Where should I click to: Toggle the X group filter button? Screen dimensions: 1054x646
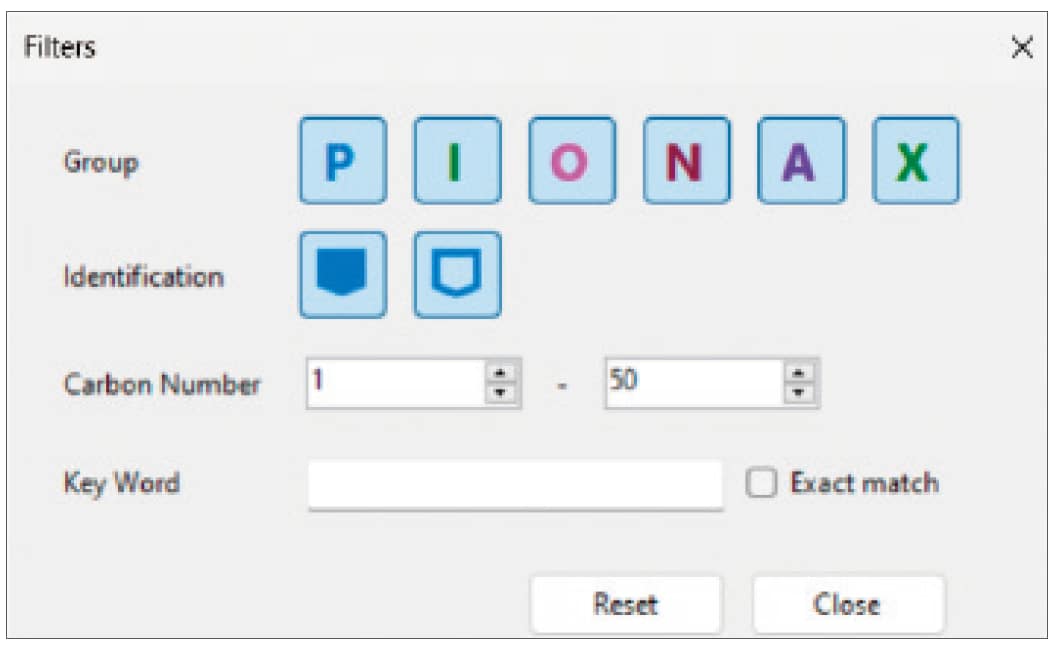pos(915,161)
